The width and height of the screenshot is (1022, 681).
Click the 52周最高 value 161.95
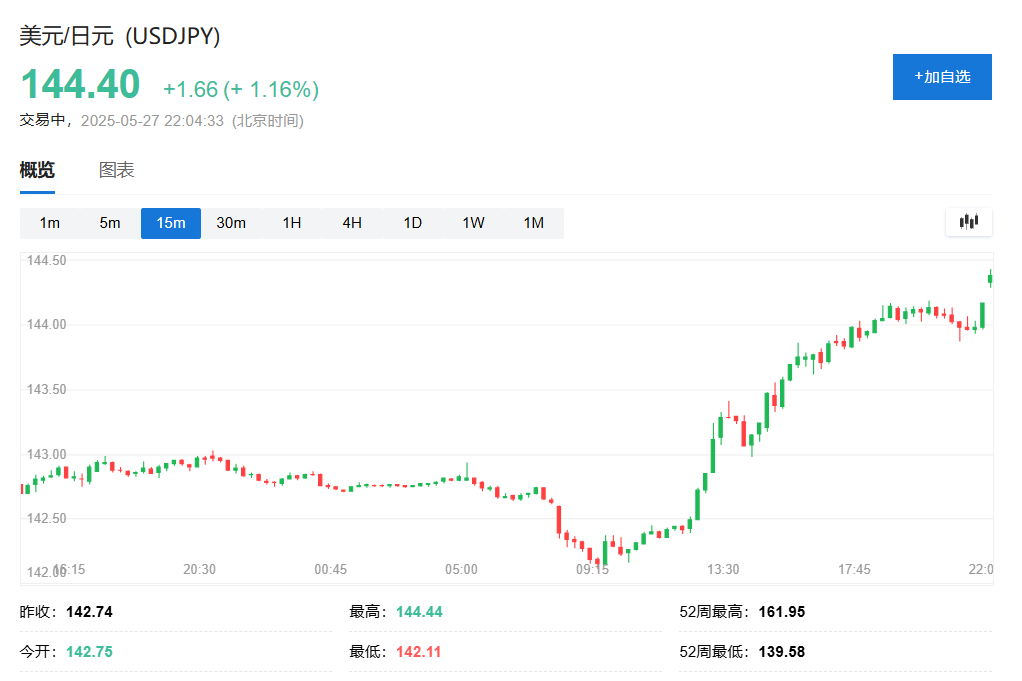coord(781,612)
